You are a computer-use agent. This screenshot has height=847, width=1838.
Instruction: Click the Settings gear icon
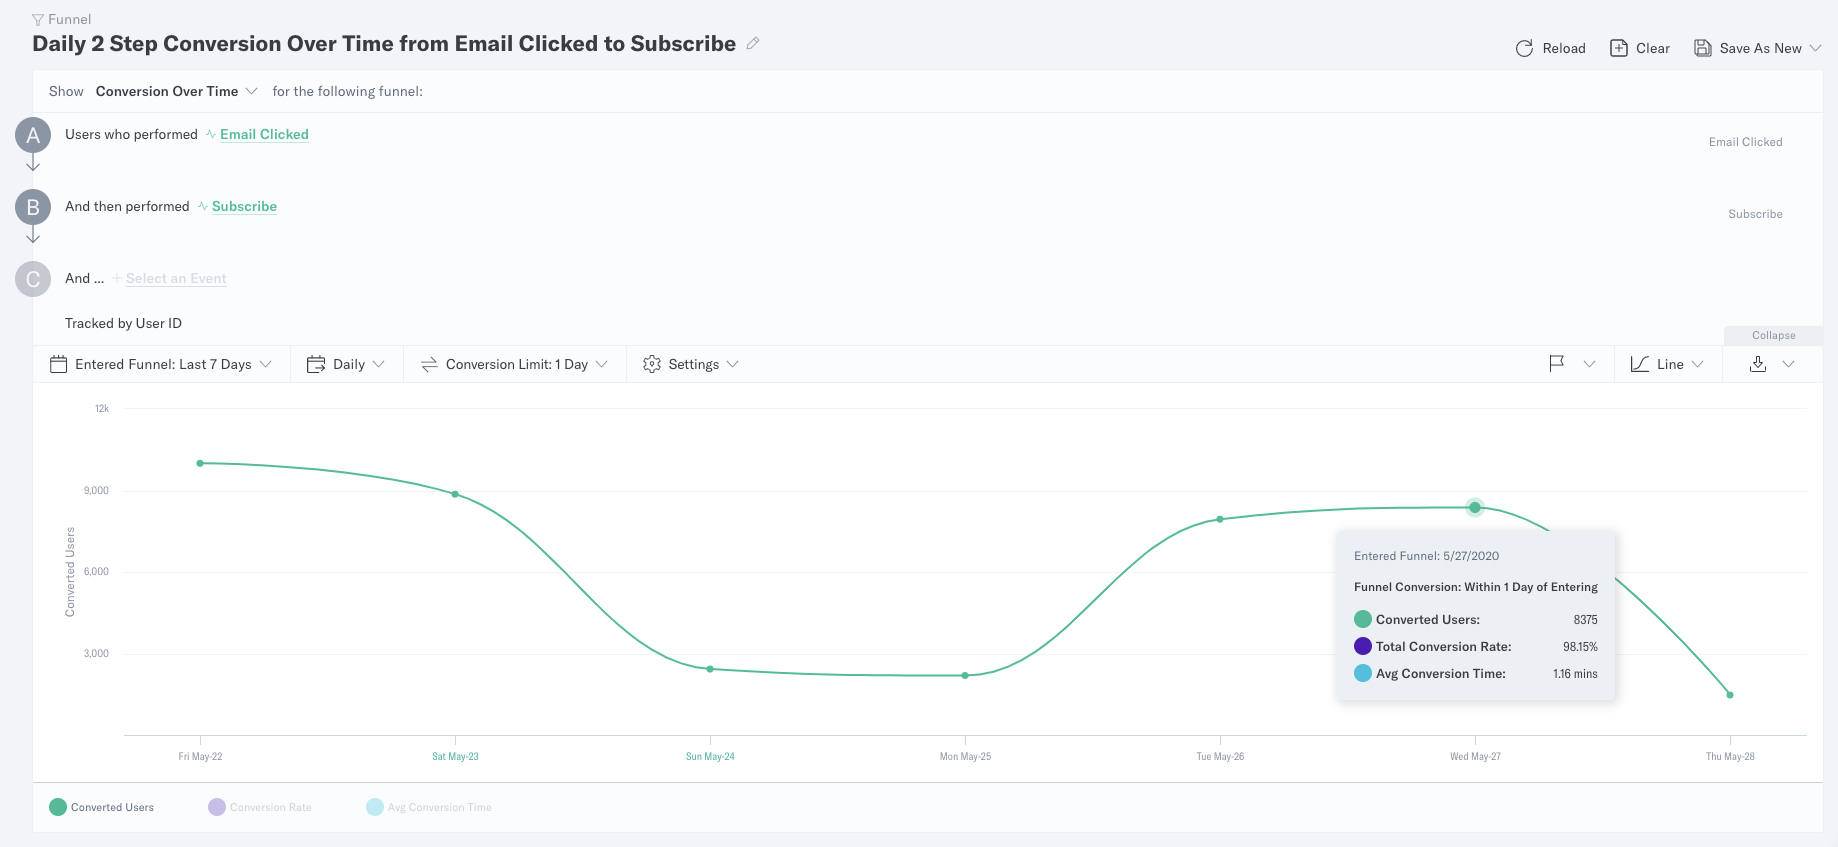tap(652, 364)
